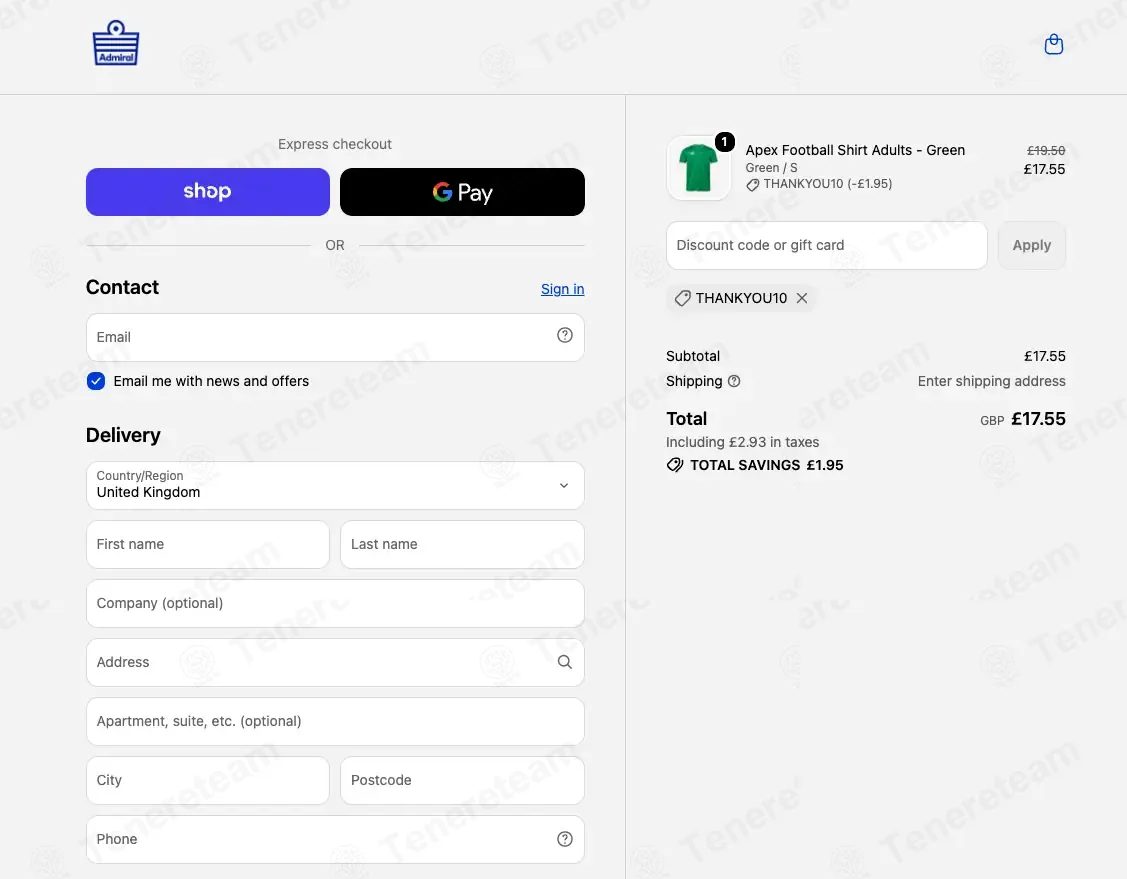Focus the Apartment, suite field
The height and width of the screenshot is (879, 1127).
[335, 721]
